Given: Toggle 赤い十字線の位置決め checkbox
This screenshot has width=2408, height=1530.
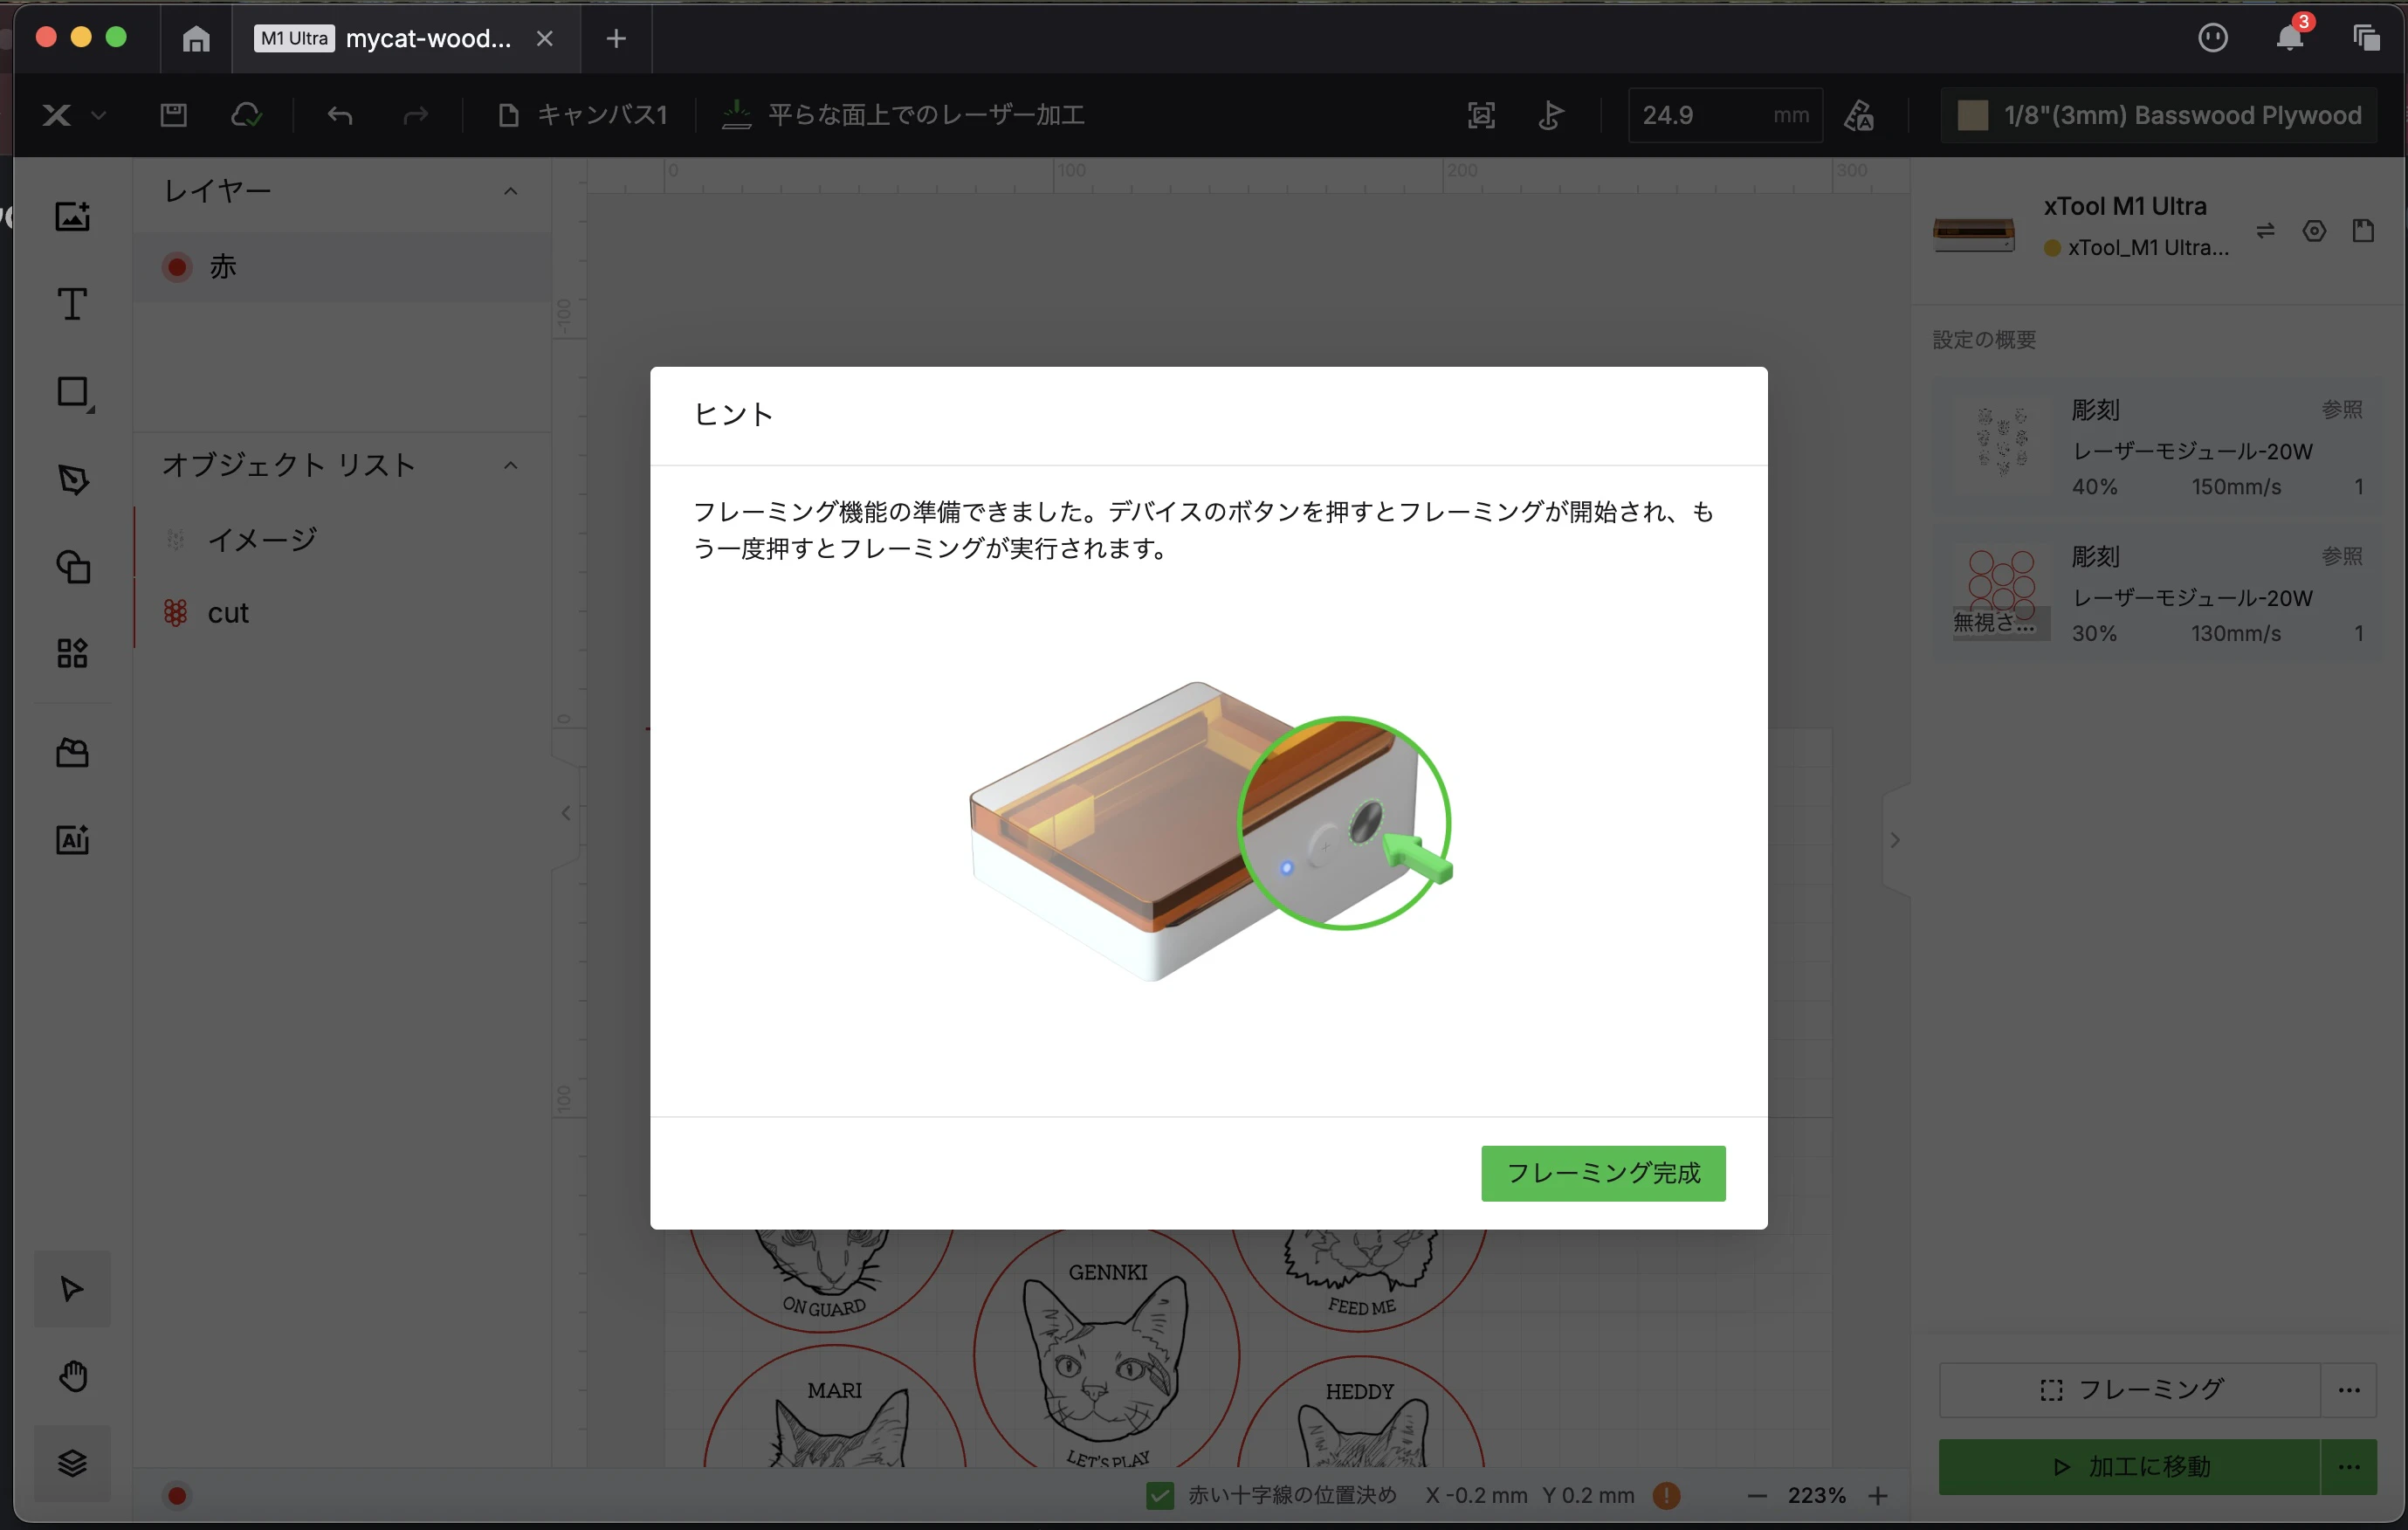Looking at the screenshot, I should click(1160, 1495).
